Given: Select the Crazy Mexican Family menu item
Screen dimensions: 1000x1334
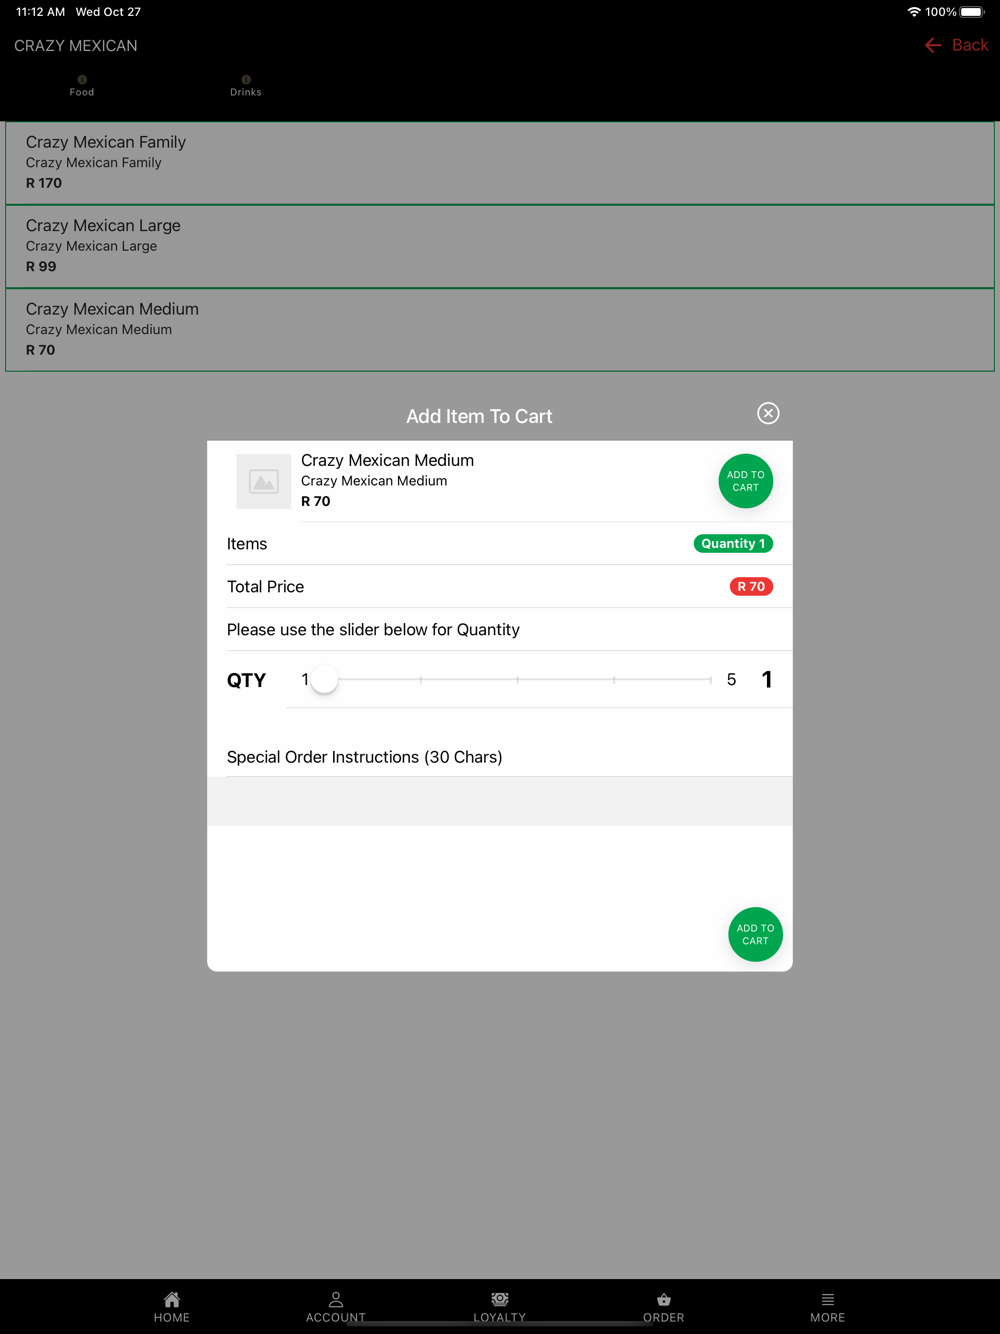Looking at the screenshot, I should point(500,163).
